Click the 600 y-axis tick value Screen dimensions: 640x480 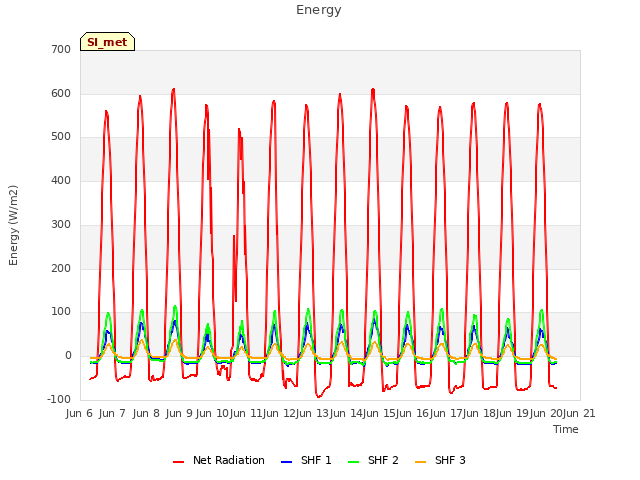coord(61,93)
